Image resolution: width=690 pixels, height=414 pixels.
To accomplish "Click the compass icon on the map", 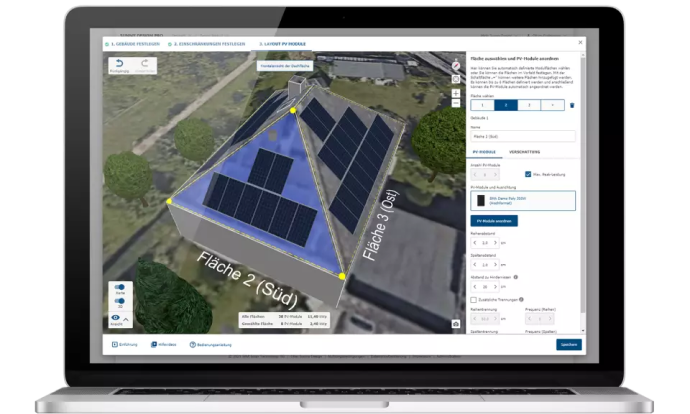I will 456,66.
